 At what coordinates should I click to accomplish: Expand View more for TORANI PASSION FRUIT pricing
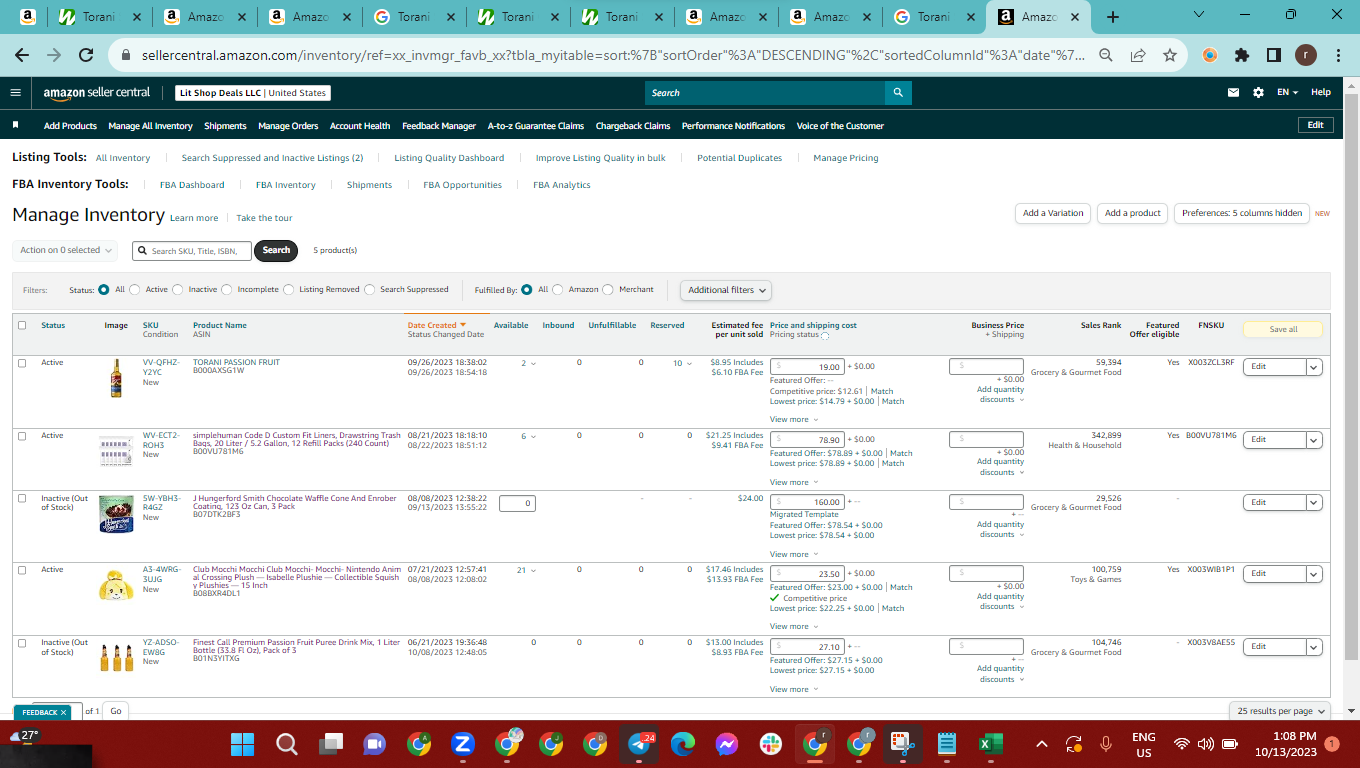coord(793,419)
